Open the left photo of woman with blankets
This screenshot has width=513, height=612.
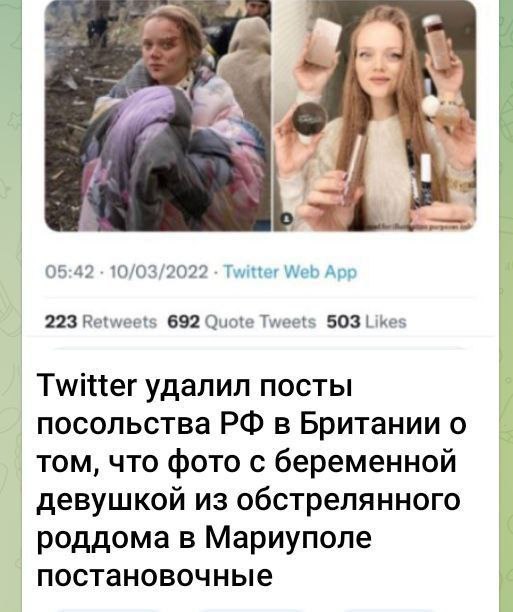(158, 116)
